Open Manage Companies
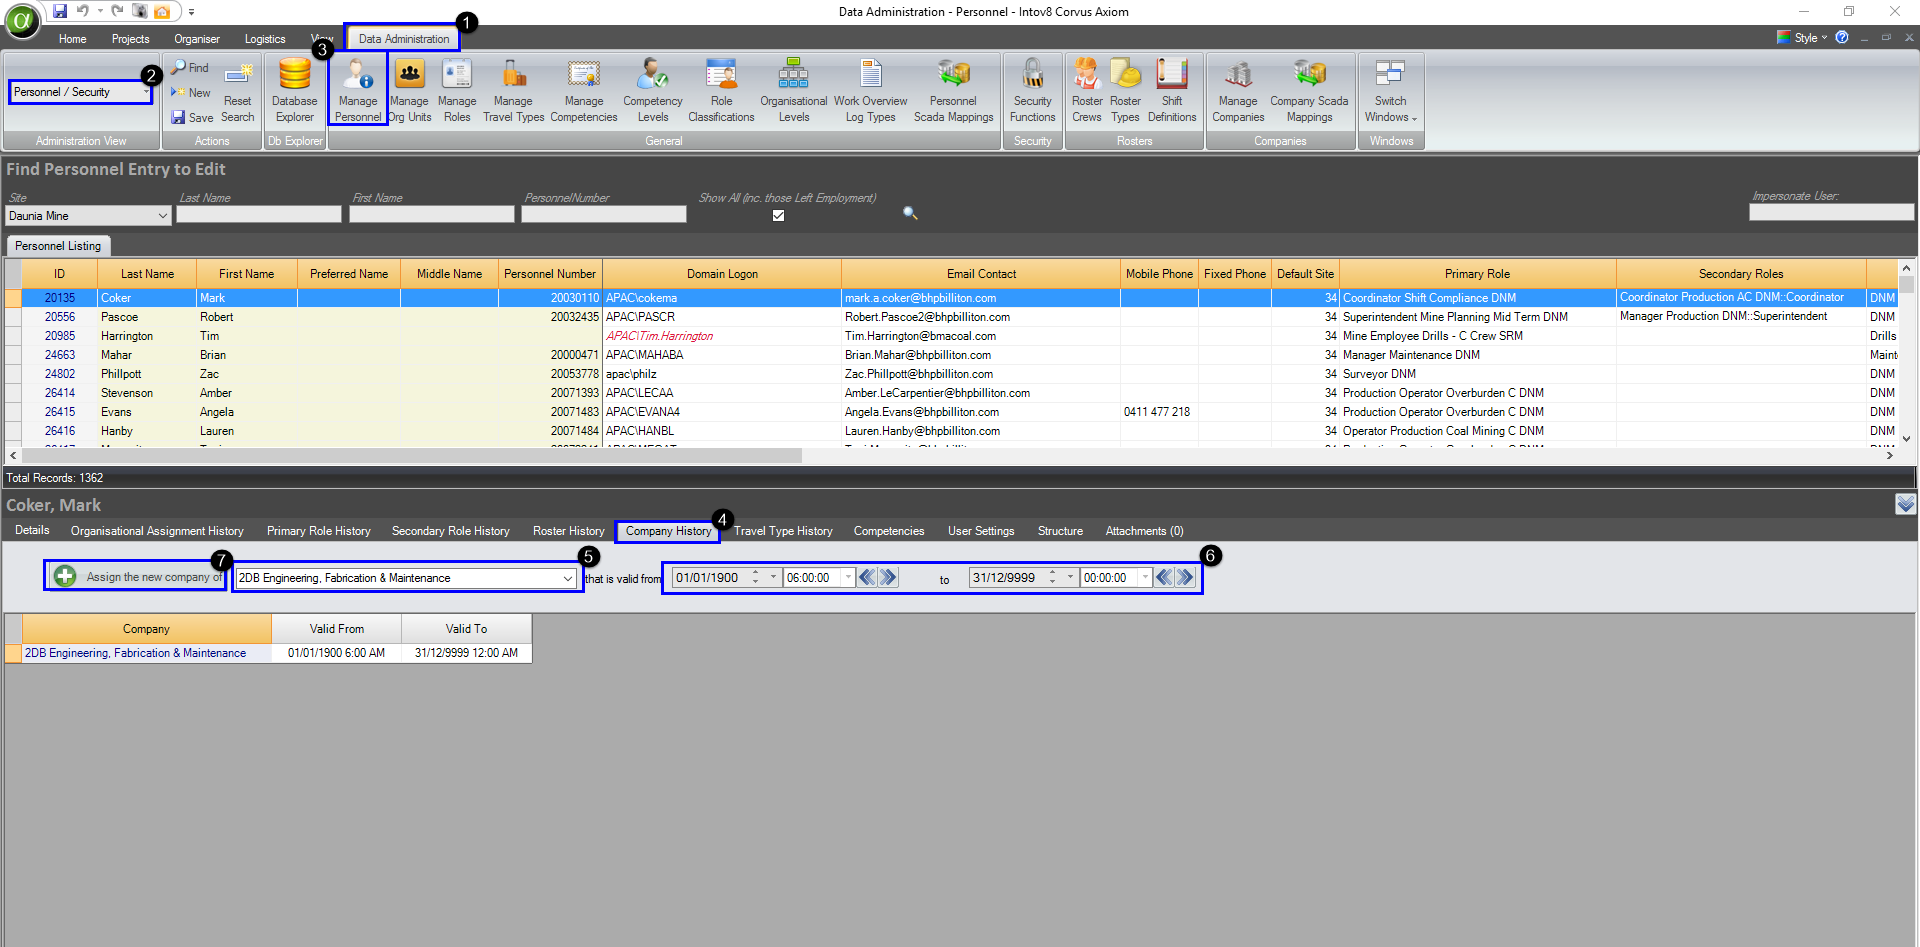Screen dimensions: 1920x947 pos(1238,90)
